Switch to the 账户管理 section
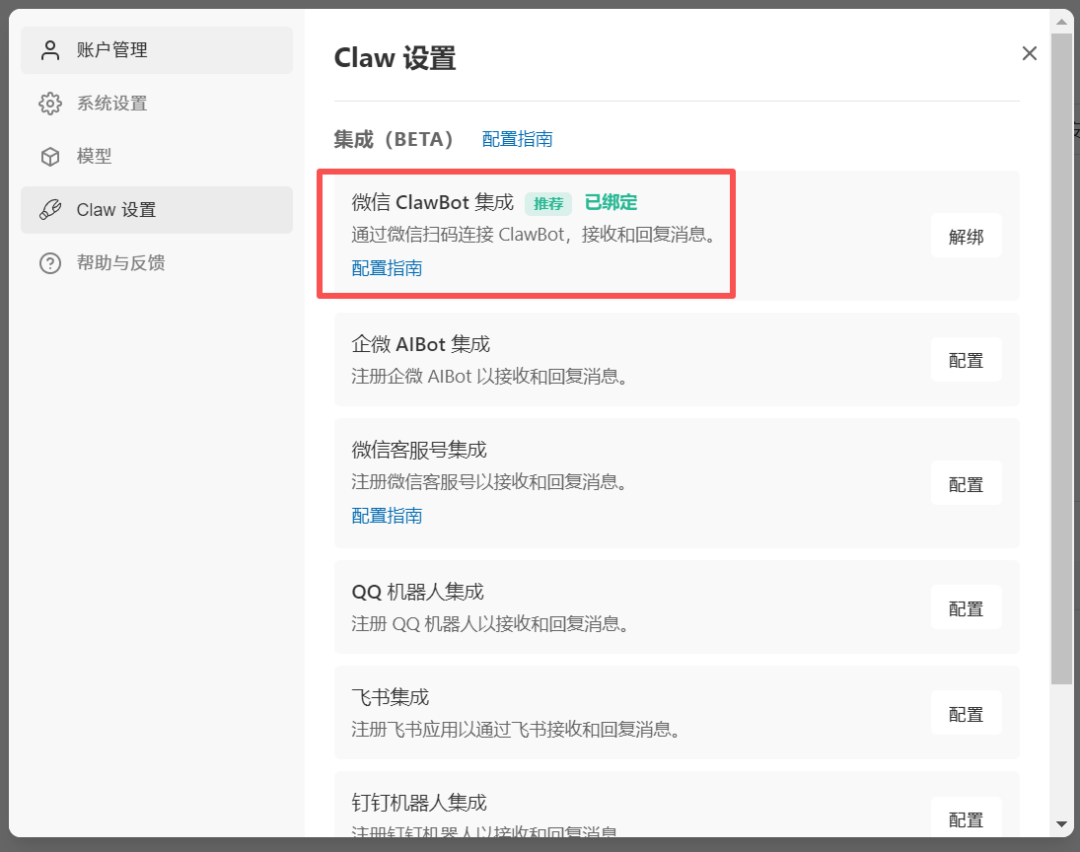 point(110,49)
